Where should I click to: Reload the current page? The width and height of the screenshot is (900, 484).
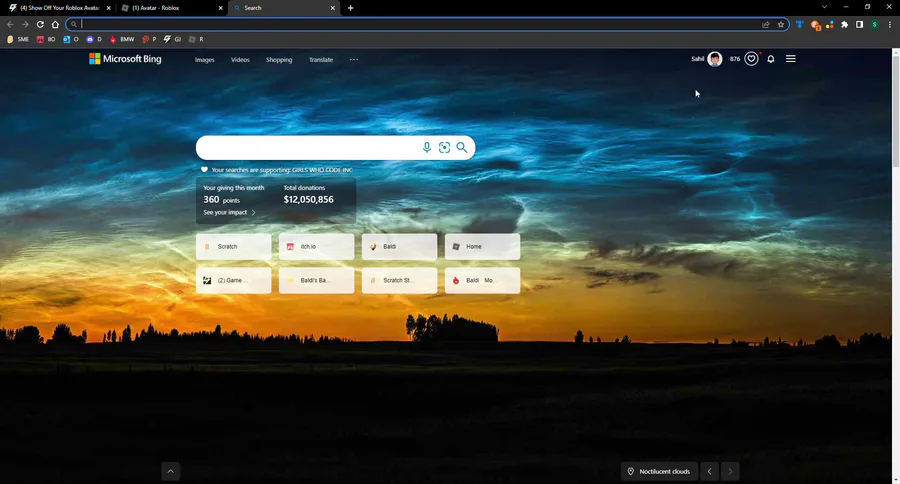coord(40,24)
